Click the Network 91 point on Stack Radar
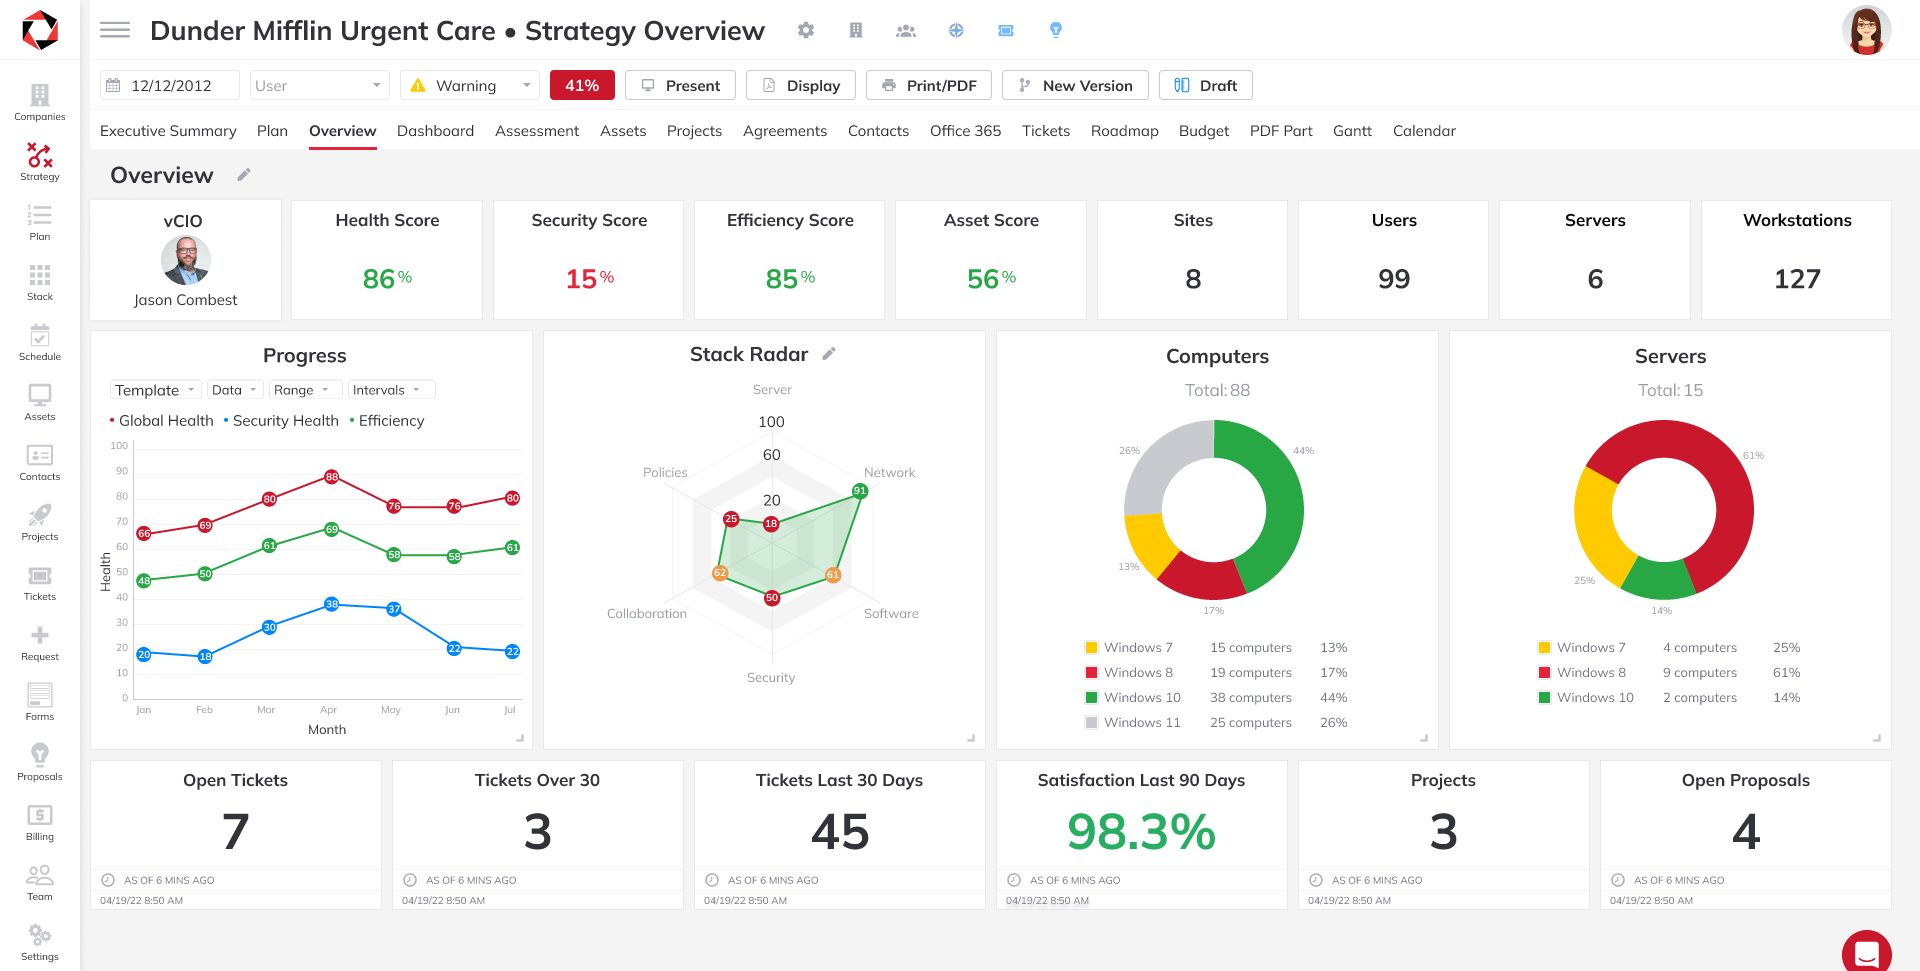Image resolution: width=1920 pixels, height=971 pixels. (859, 490)
